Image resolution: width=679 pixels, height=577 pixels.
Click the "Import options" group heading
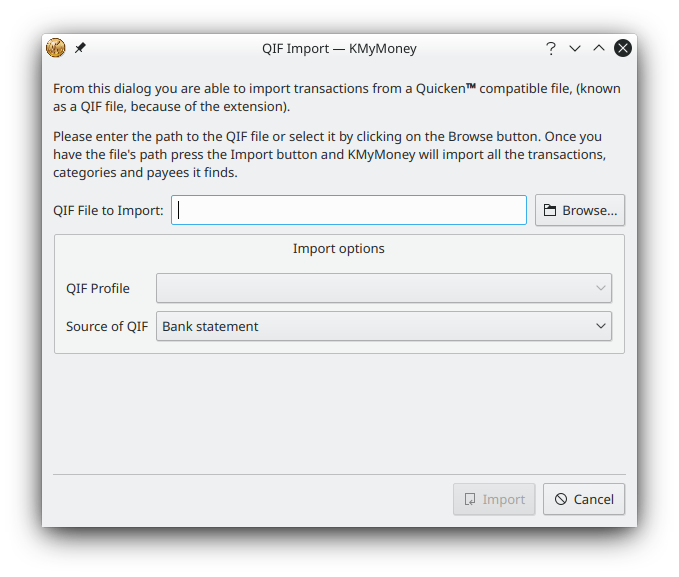tap(338, 248)
